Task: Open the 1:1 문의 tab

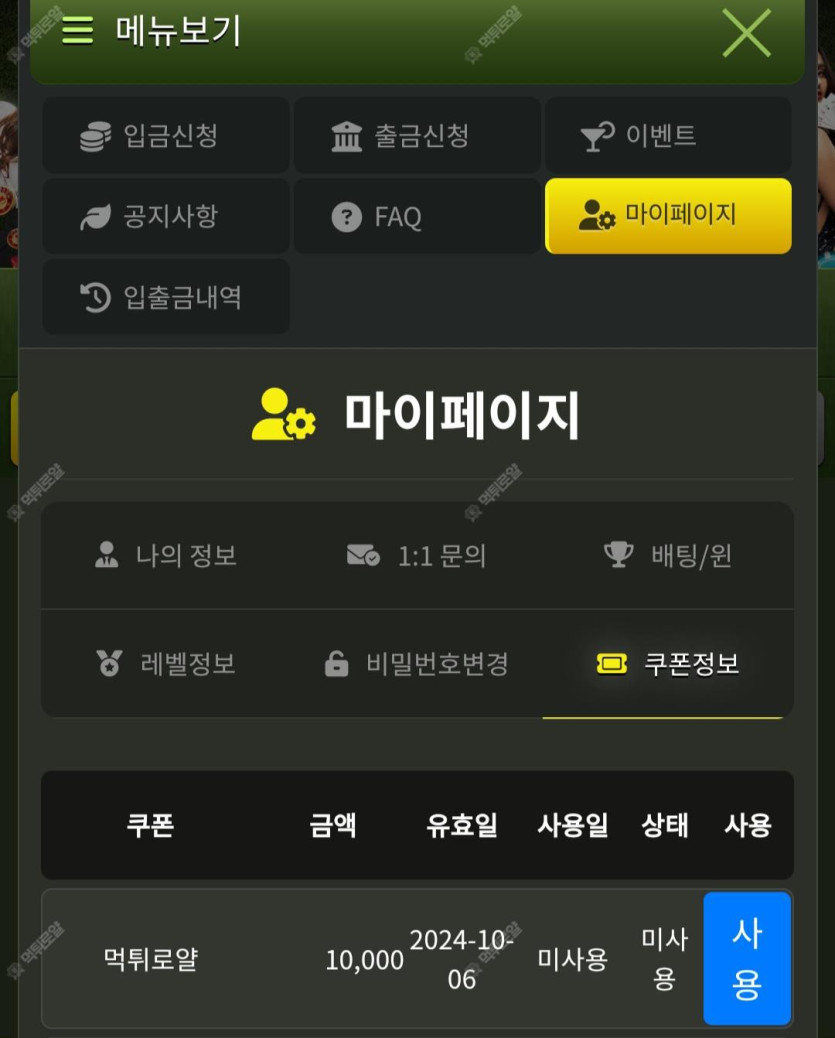Action: 417,555
